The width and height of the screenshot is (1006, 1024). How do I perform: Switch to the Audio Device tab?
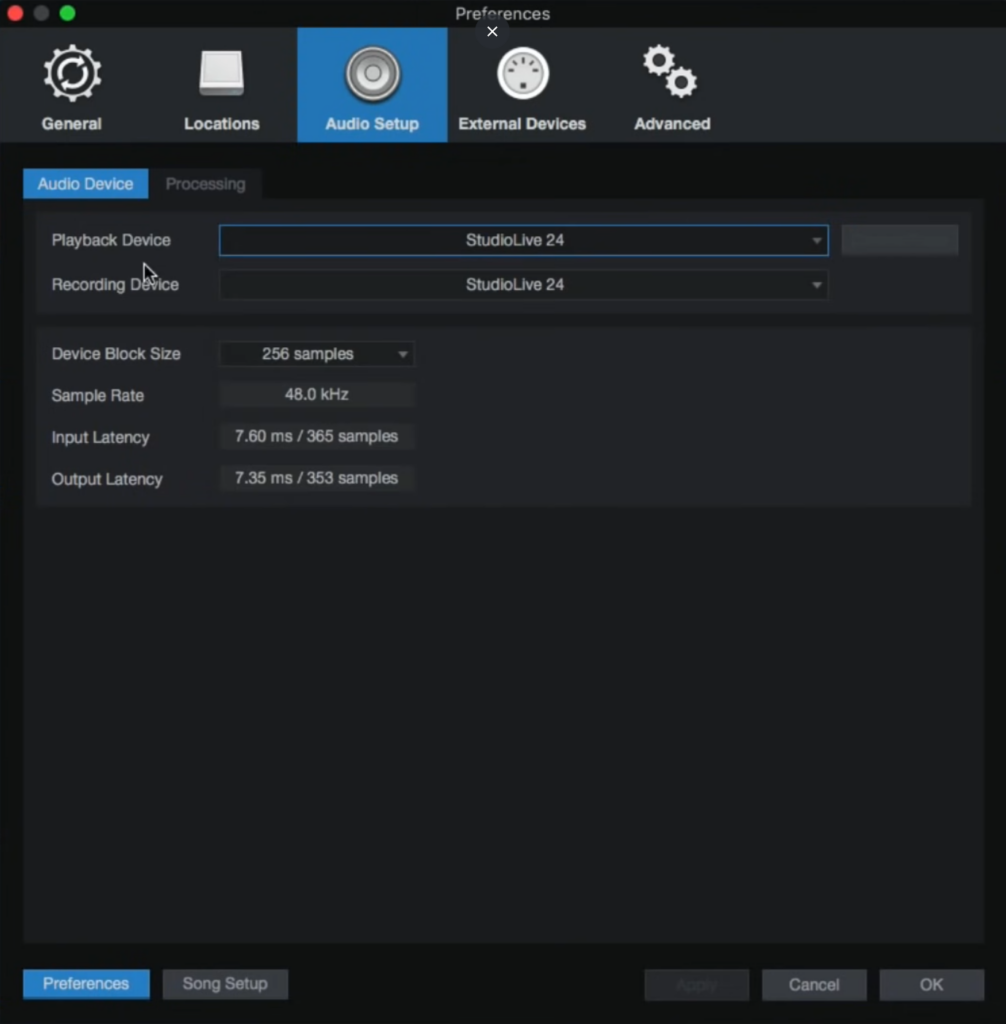point(86,184)
